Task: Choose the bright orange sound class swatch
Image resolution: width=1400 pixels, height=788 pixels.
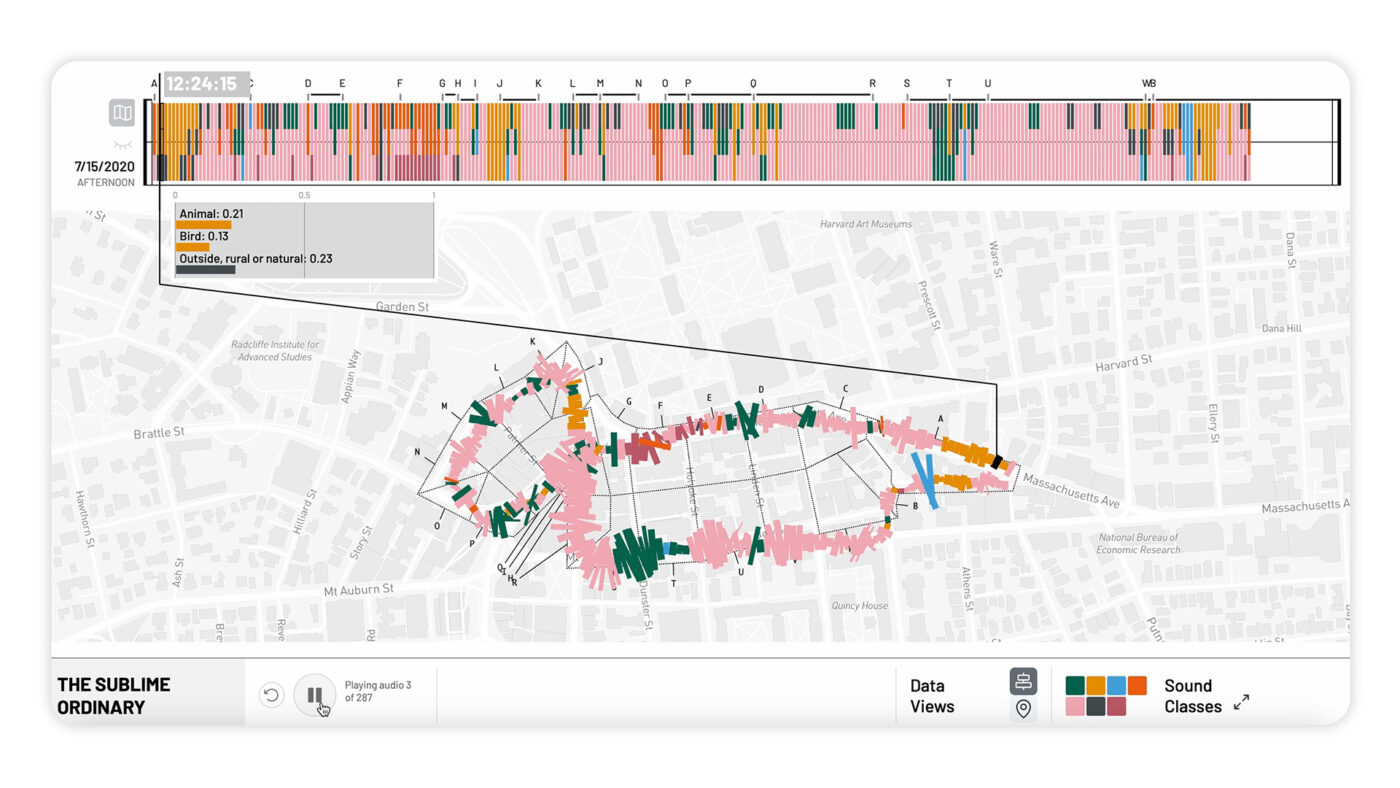Action: click(1137, 685)
